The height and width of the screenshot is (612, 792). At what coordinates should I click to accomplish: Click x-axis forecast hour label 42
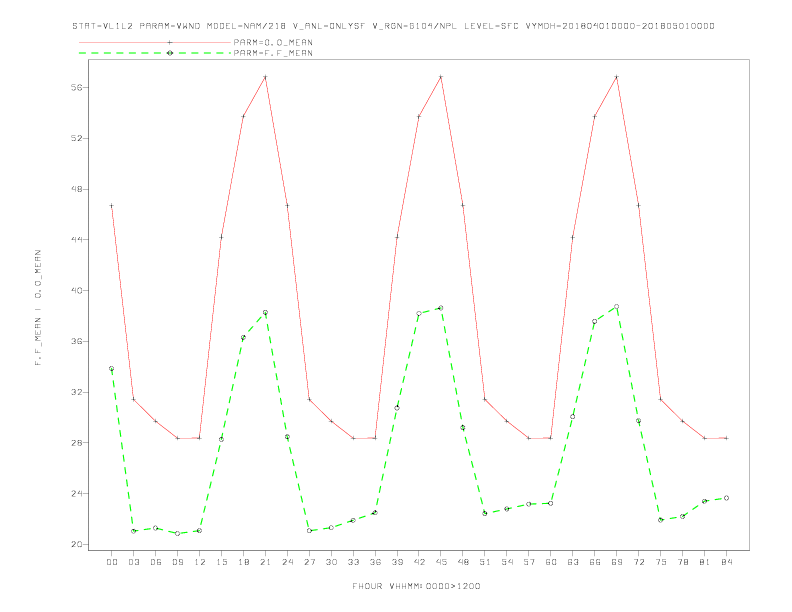tap(419, 562)
